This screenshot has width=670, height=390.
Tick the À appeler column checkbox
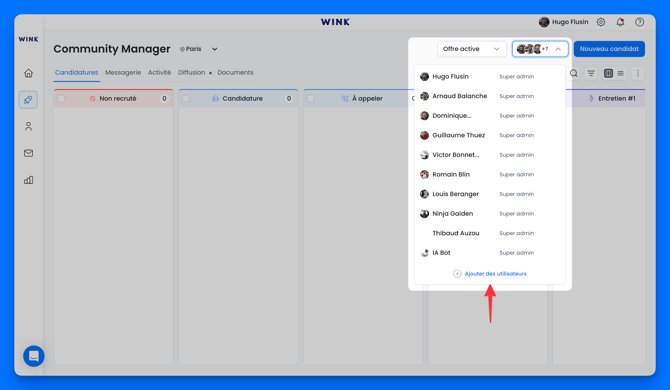coord(311,99)
